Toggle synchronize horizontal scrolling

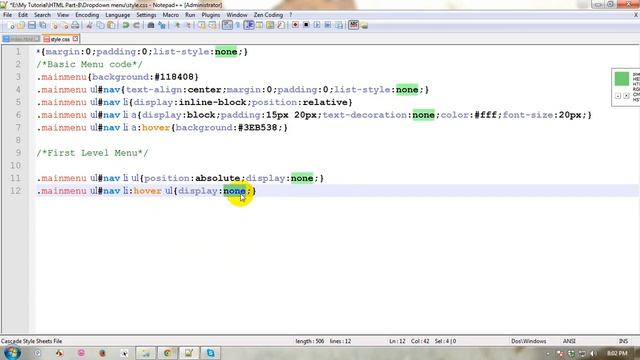coord(212,25)
